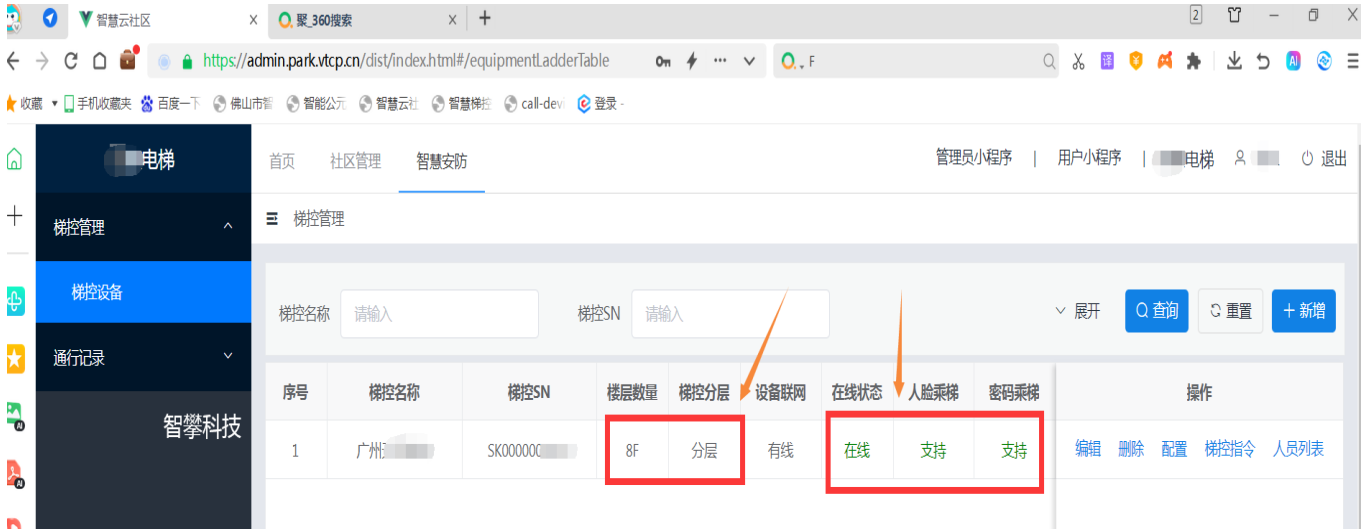Click the key password icon in address bar
The image size is (1368, 531).
coord(663,61)
